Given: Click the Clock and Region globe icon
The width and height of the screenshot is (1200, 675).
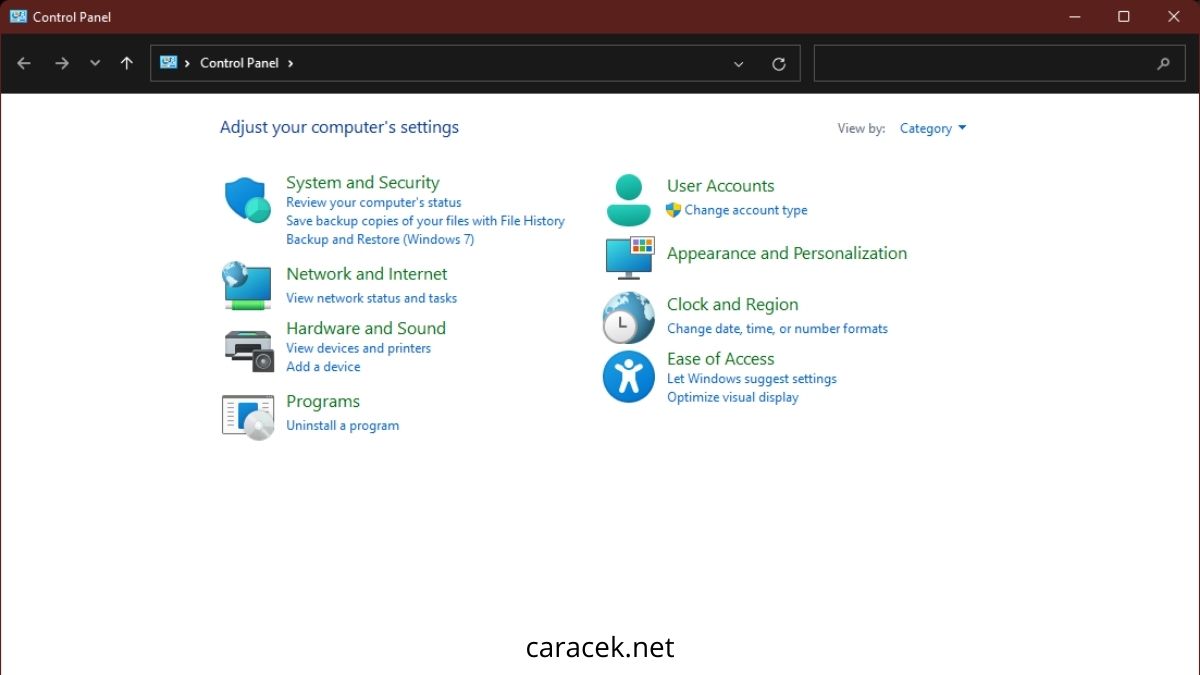Looking at the screenshot, I should pos(629,318).
